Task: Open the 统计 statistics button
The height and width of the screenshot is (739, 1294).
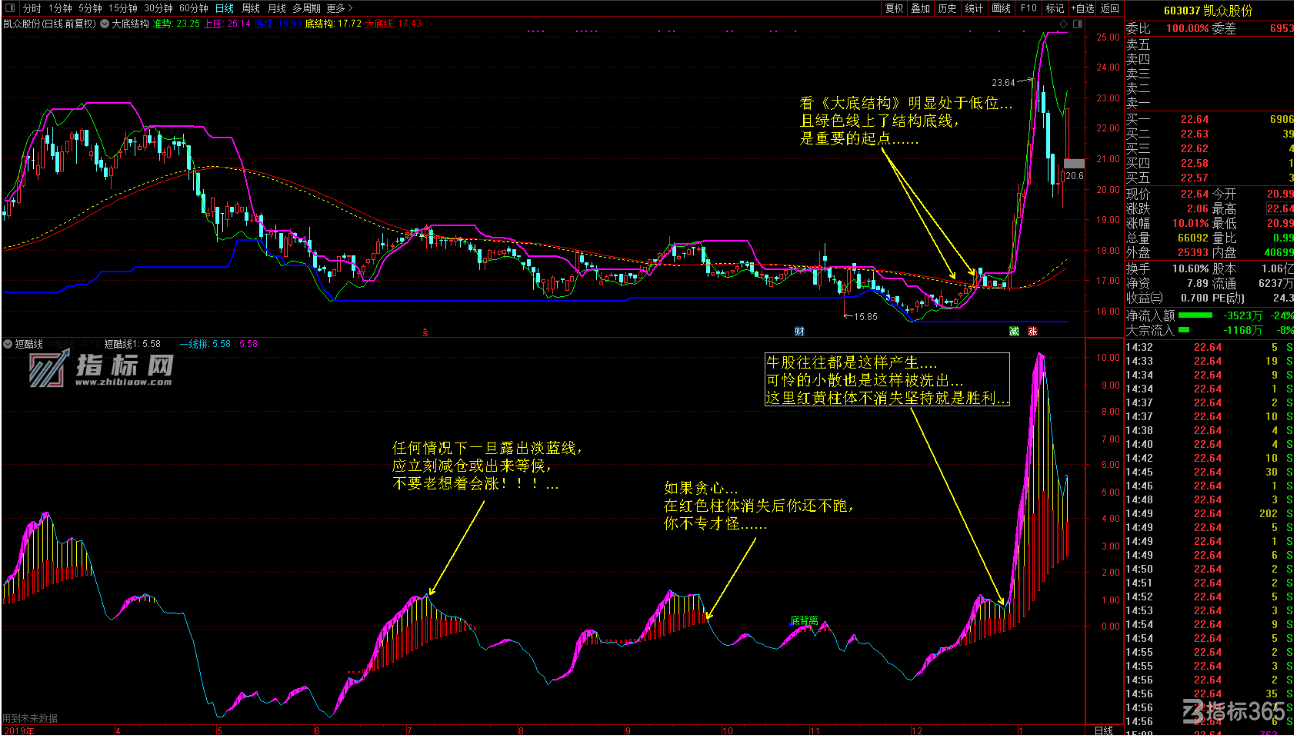Action: (974, 7)
